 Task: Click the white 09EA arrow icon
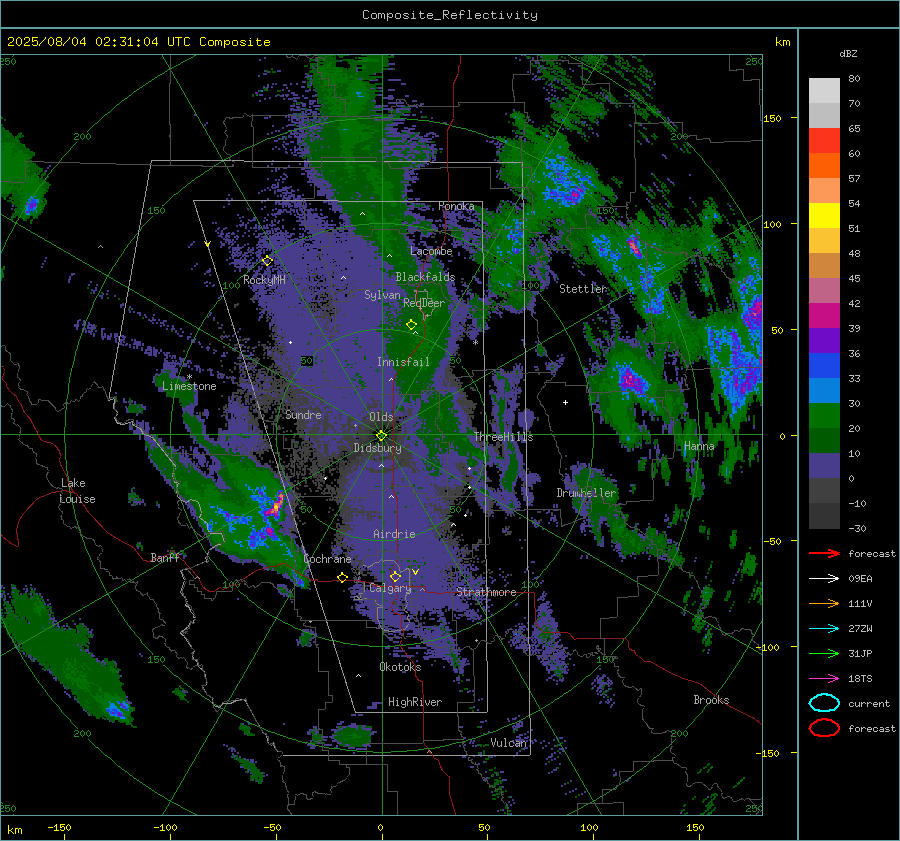824,579
